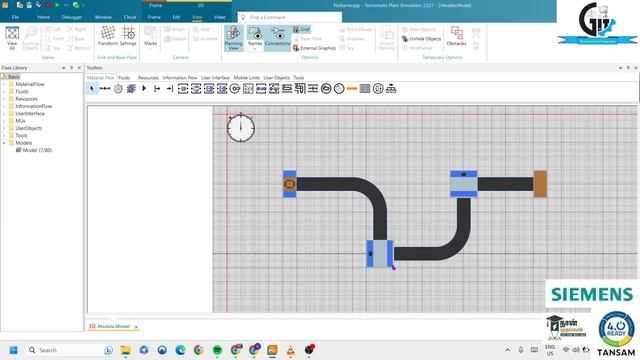Viewport: 640px width, 360px height.
Task: Pick the Connector tool in Toolbox
Action: click(105, 89)
